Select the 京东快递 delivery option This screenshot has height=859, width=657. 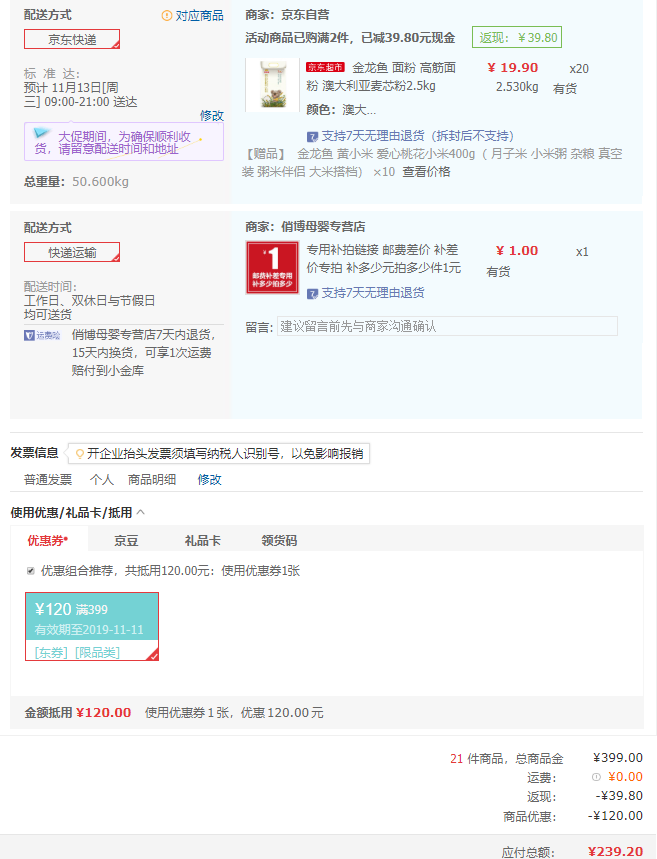[72, 39]
